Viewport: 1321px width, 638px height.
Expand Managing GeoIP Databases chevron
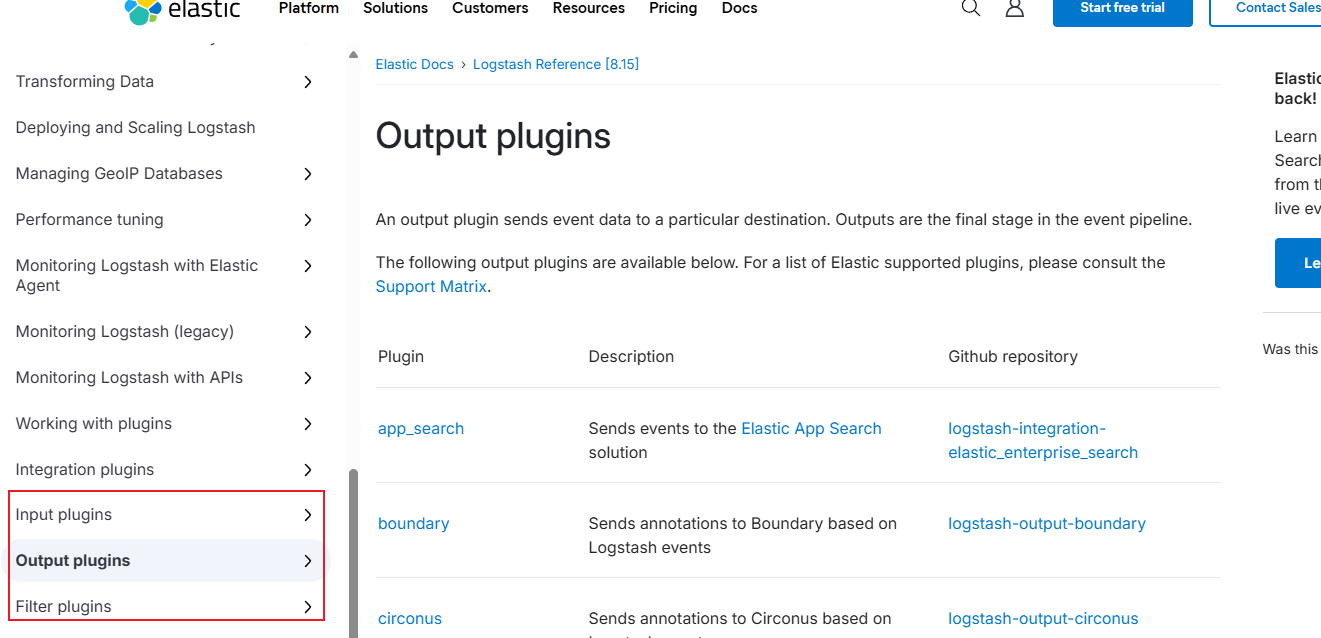tap(308, 174)
